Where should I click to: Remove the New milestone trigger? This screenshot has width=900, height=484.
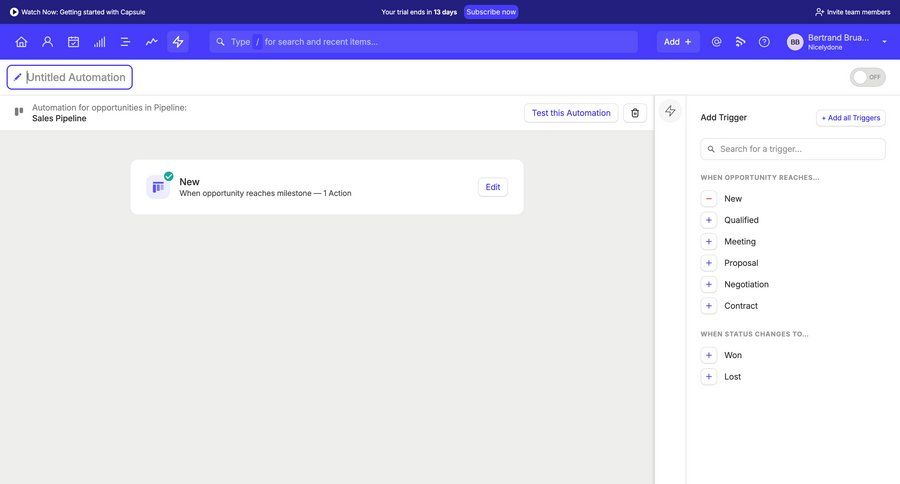709,199
